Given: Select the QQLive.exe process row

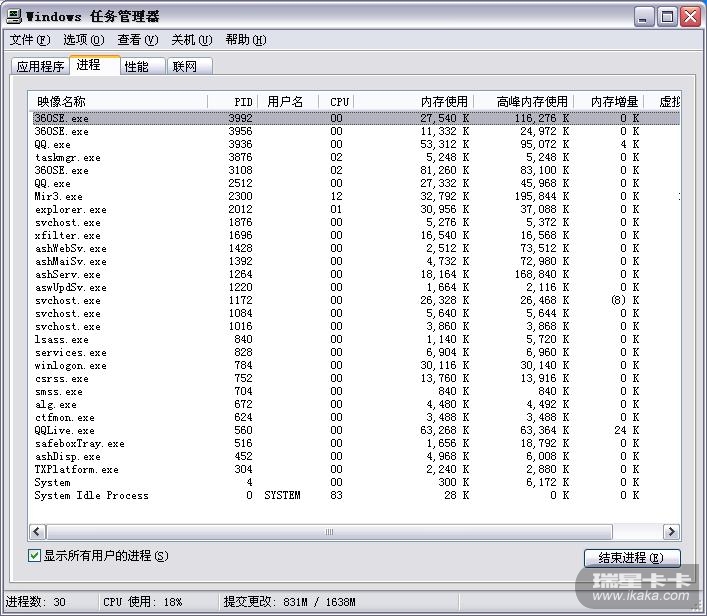Looking at the screenshot, I should point(354,430).
